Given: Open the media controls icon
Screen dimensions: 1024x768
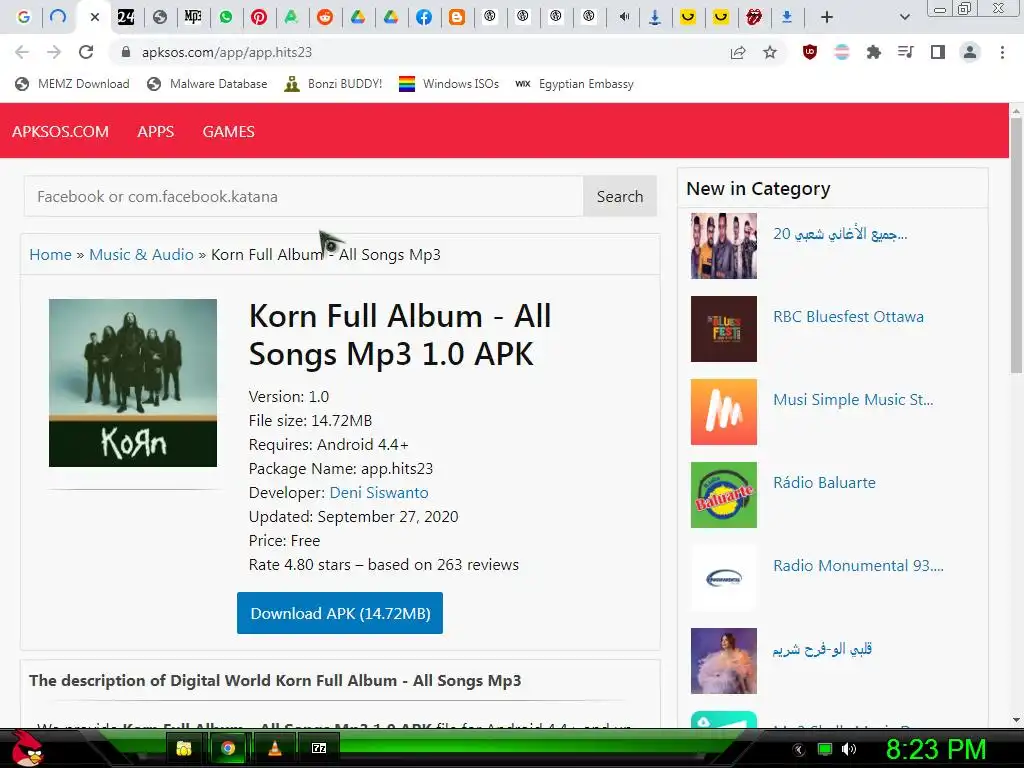Looking at the screenshot, I should point(905,52).
